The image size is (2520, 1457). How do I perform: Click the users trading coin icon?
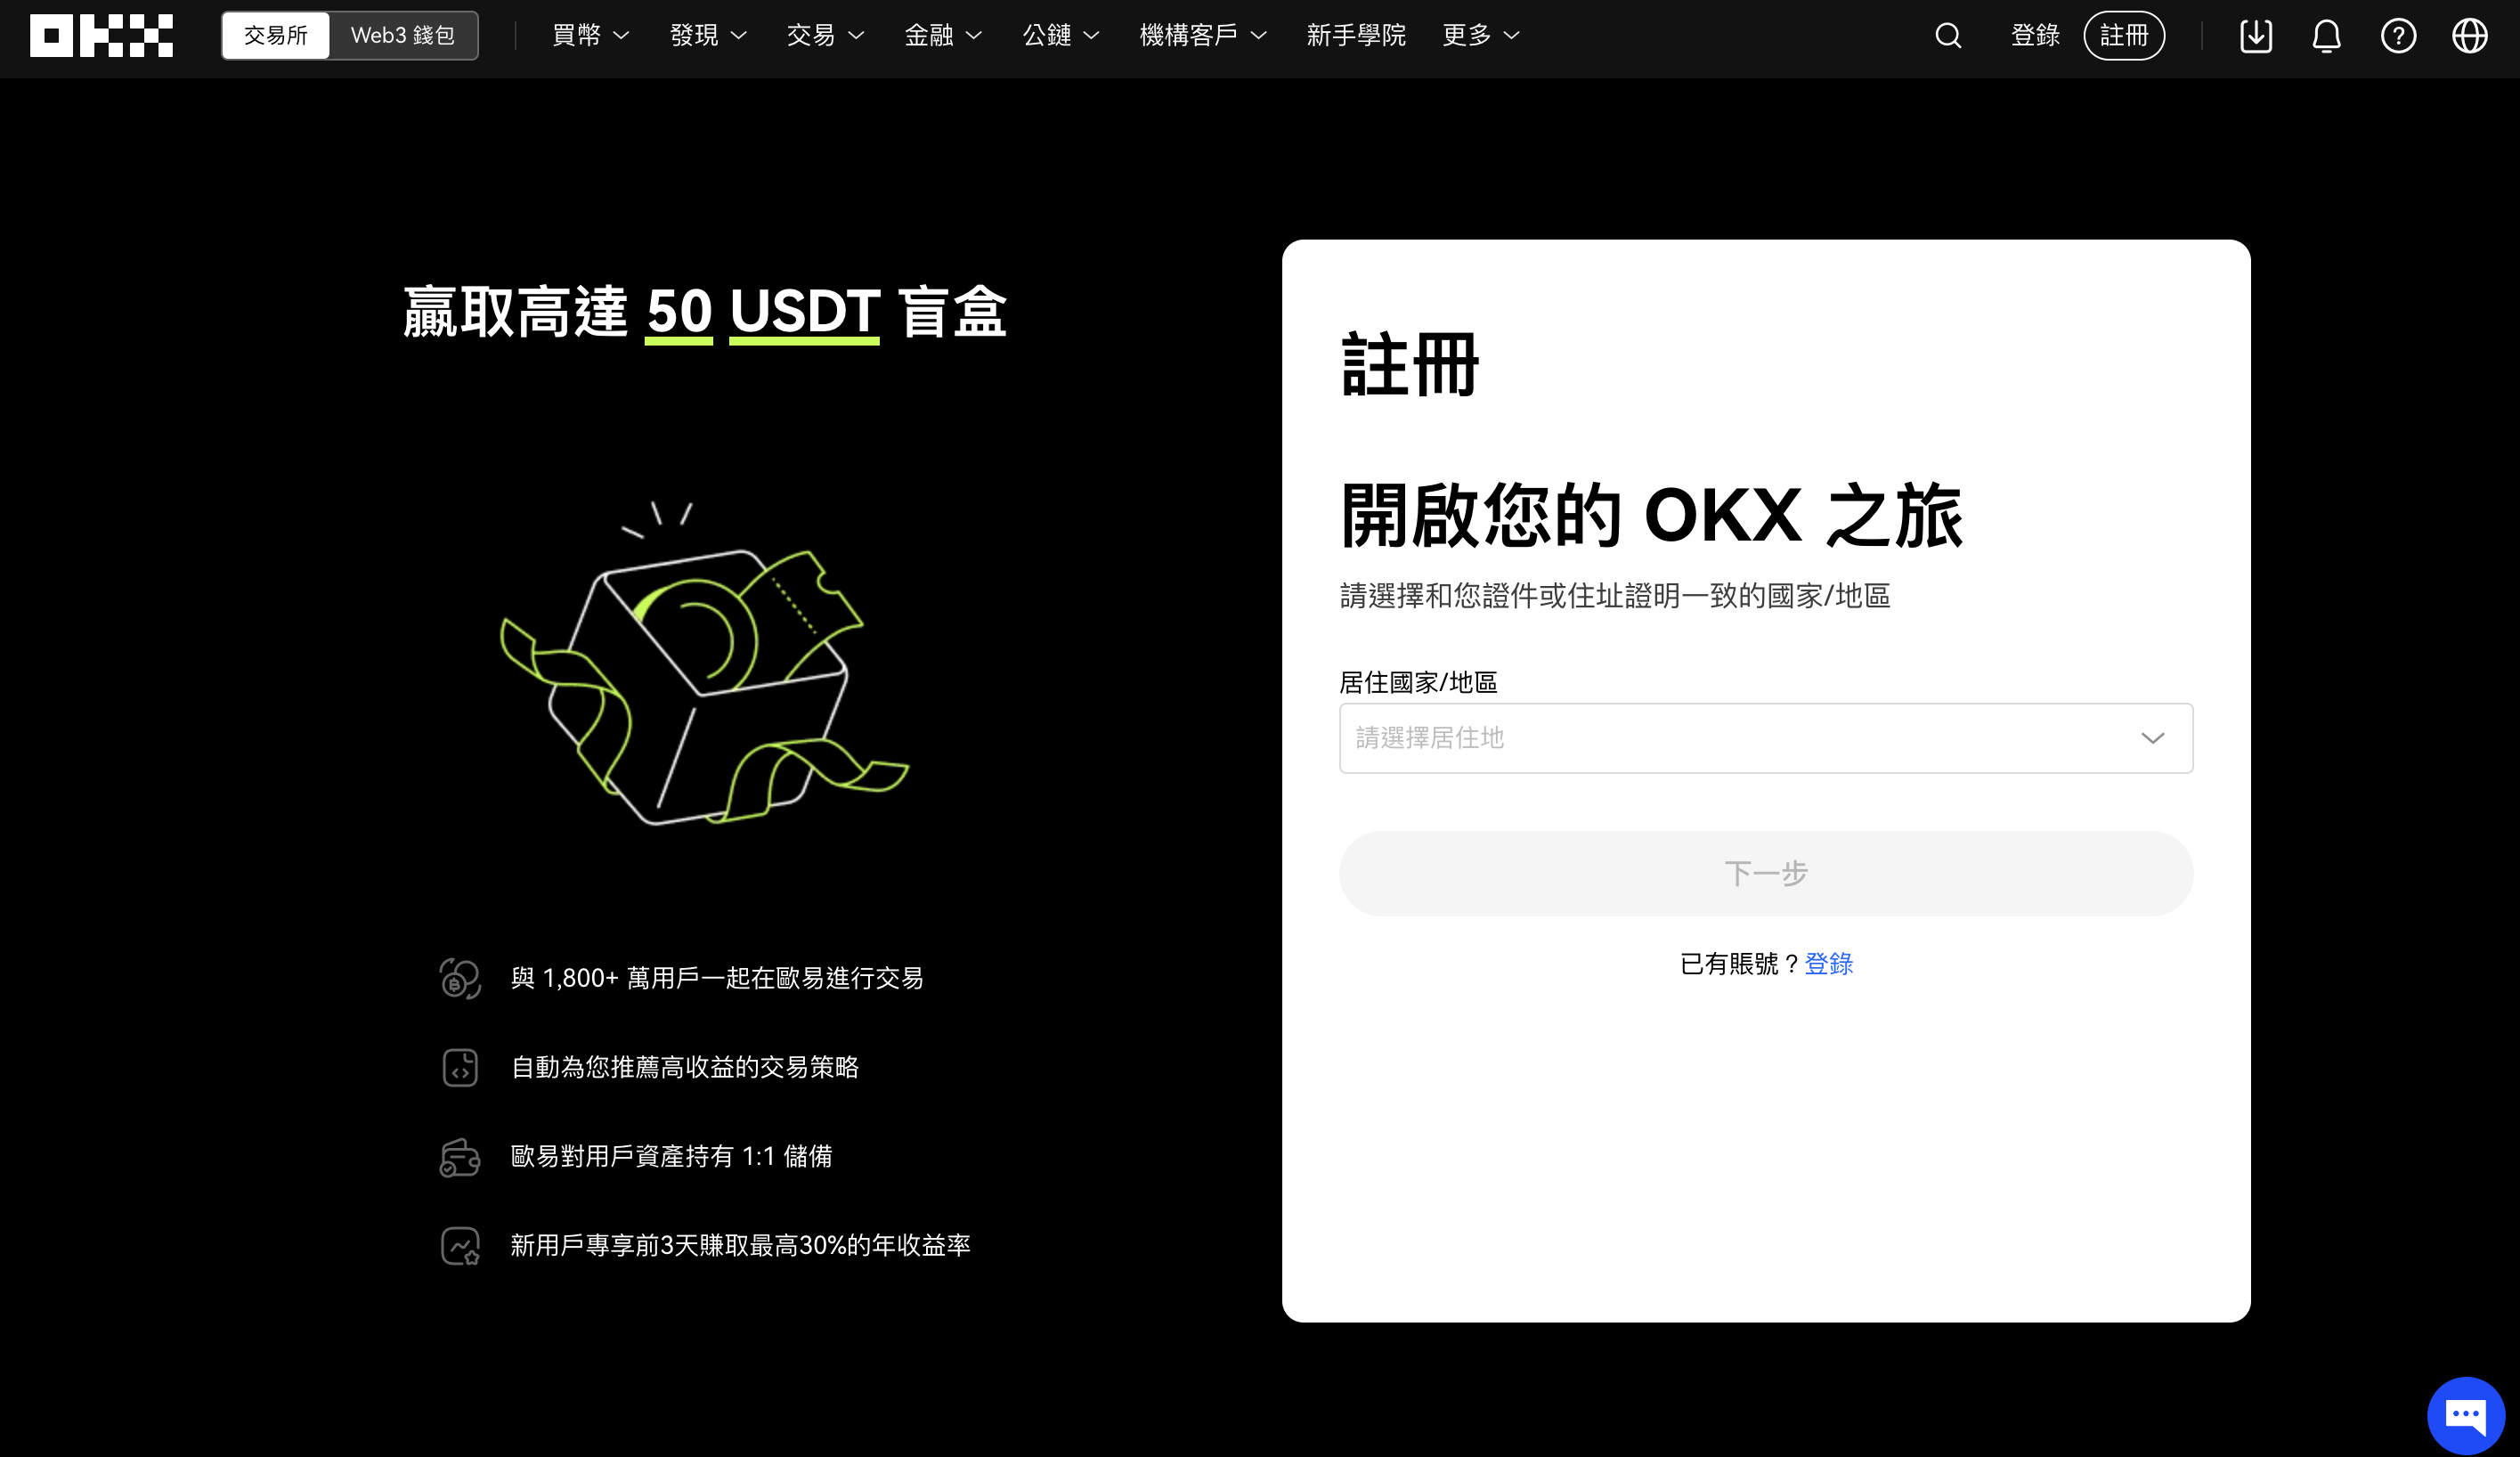point(460,978)
